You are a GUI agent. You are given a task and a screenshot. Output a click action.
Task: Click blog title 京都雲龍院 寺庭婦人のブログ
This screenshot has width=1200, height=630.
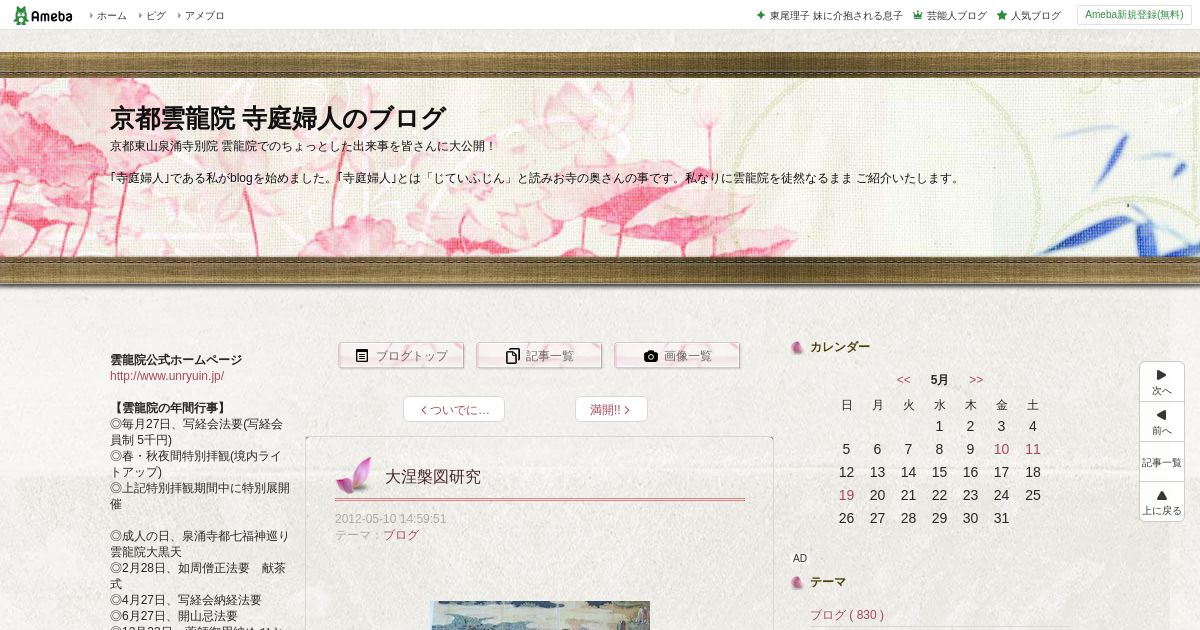(x=278, y=118)
